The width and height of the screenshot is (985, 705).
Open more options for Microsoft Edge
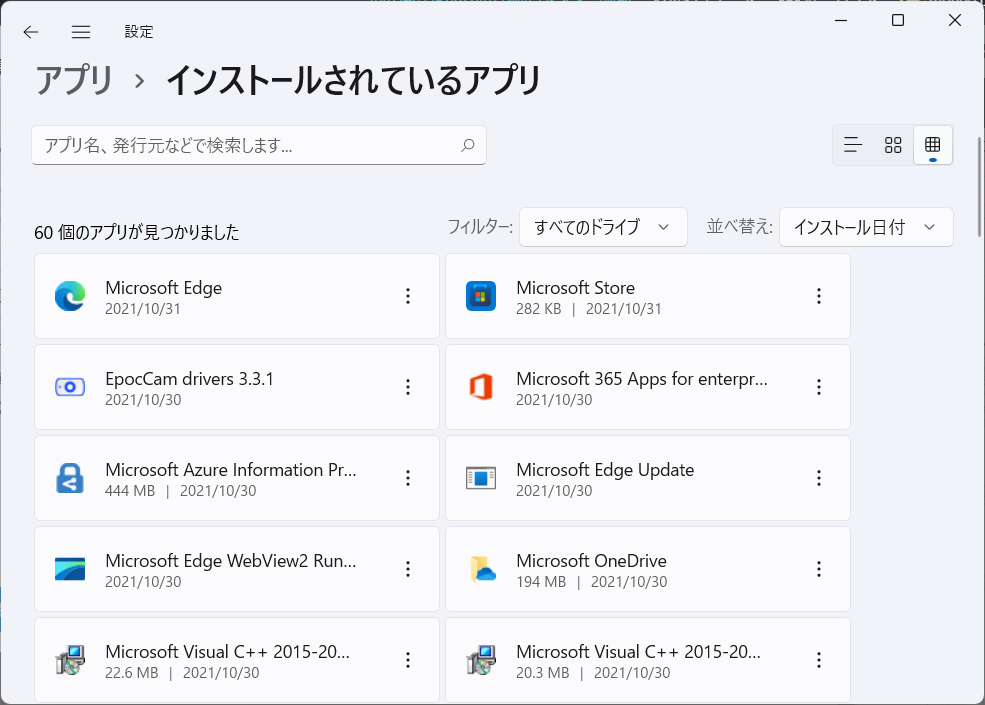pyautogui.click(x=408, y=296)
